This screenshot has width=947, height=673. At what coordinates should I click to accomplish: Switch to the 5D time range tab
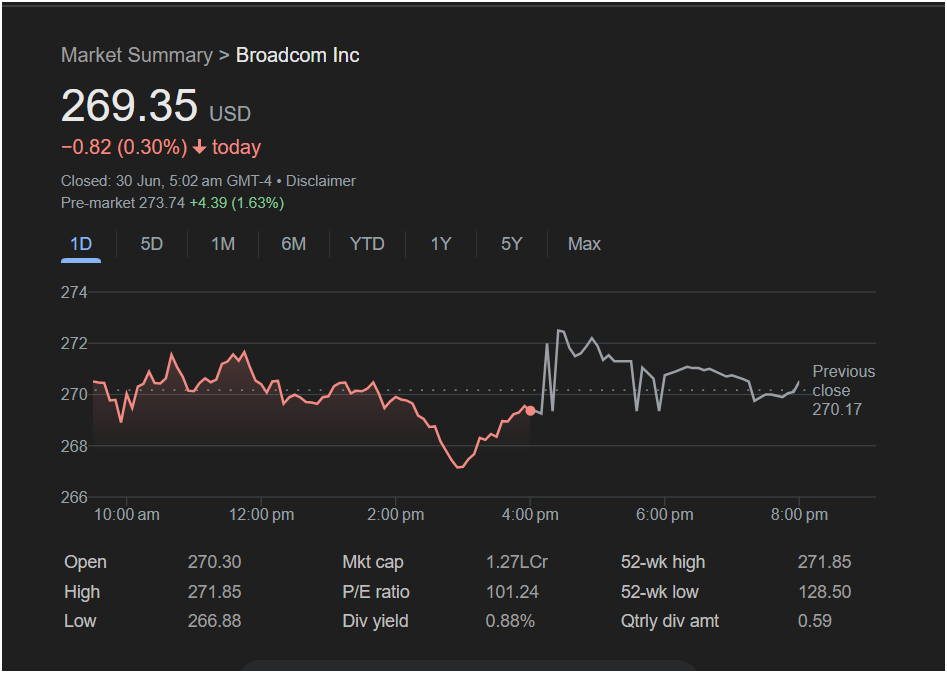(152, 244)
